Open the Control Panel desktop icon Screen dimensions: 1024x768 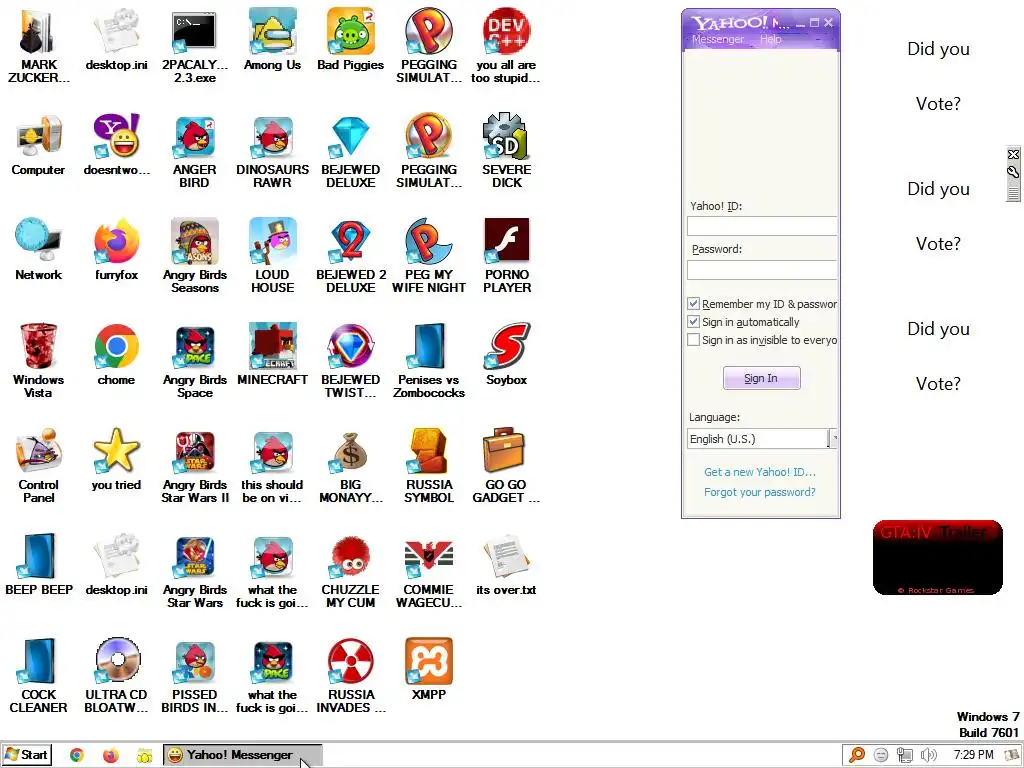click(x=39, y=465)
